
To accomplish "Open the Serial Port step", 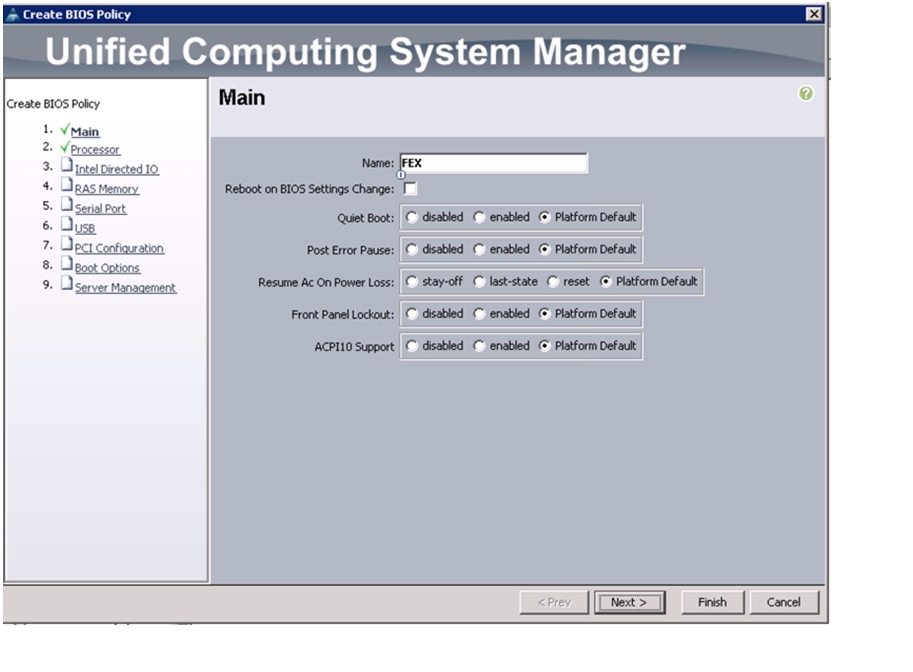I will click(100, 208).
